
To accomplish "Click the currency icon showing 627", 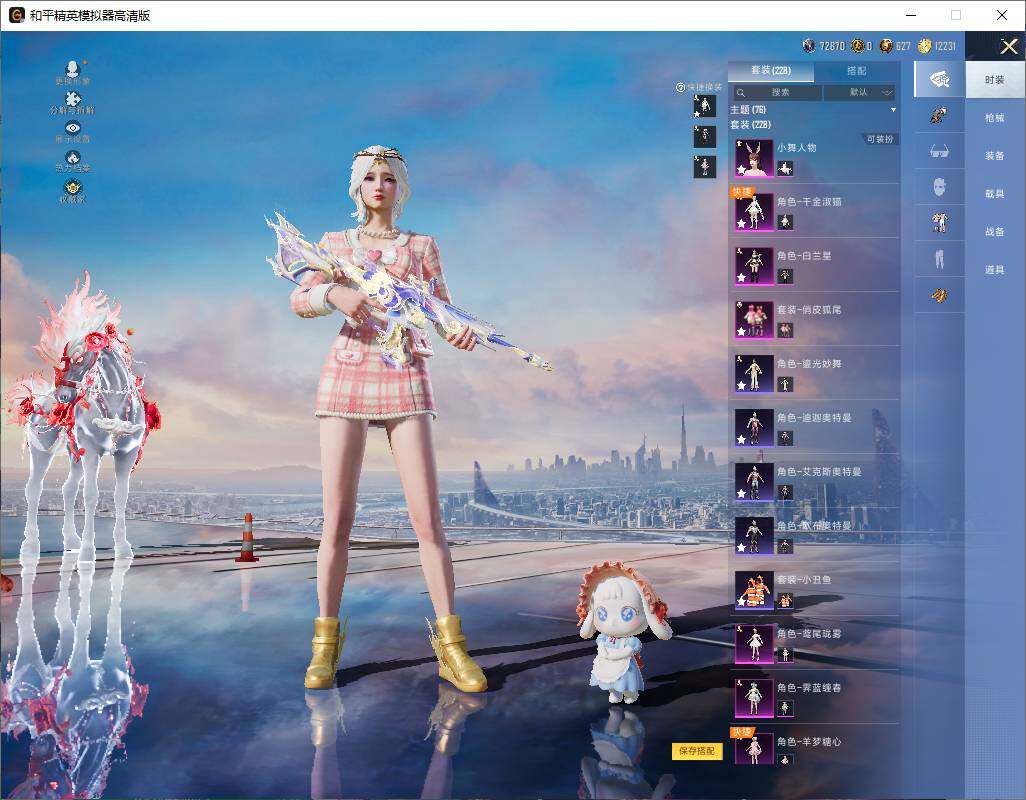I will (x=886, y=46).
